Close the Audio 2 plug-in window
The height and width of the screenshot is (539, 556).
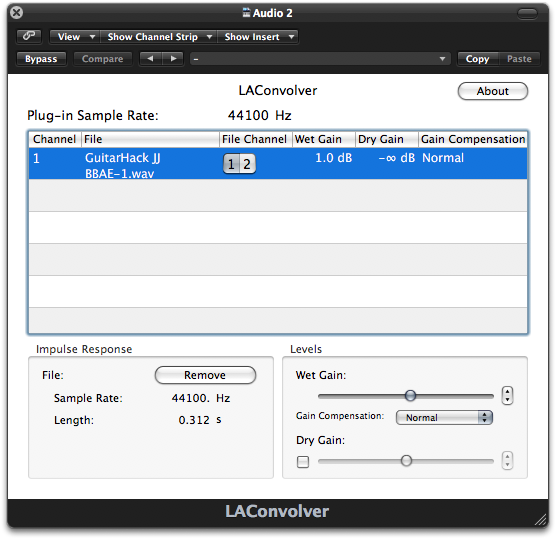pos(16,13)
